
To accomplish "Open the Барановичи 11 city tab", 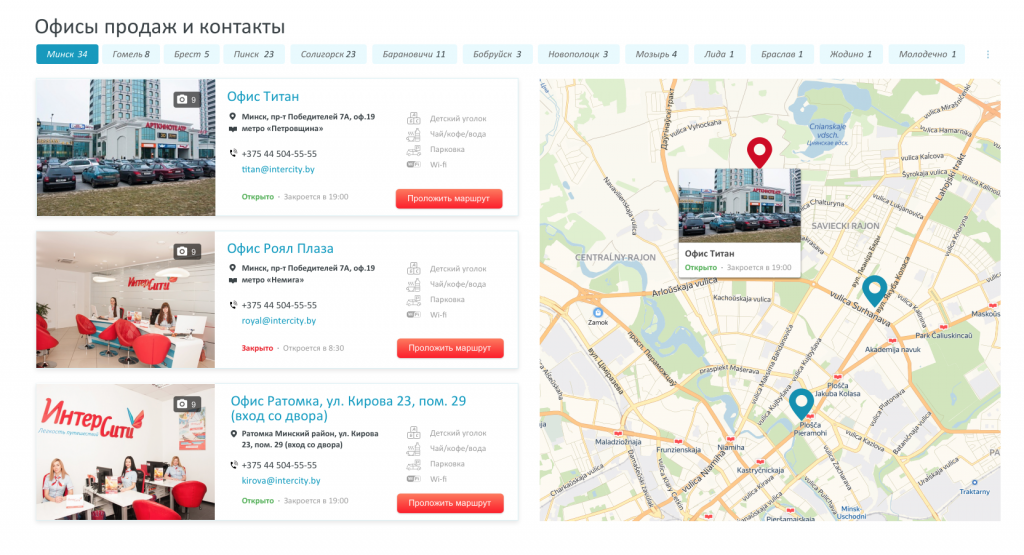I will pos(414,54).
